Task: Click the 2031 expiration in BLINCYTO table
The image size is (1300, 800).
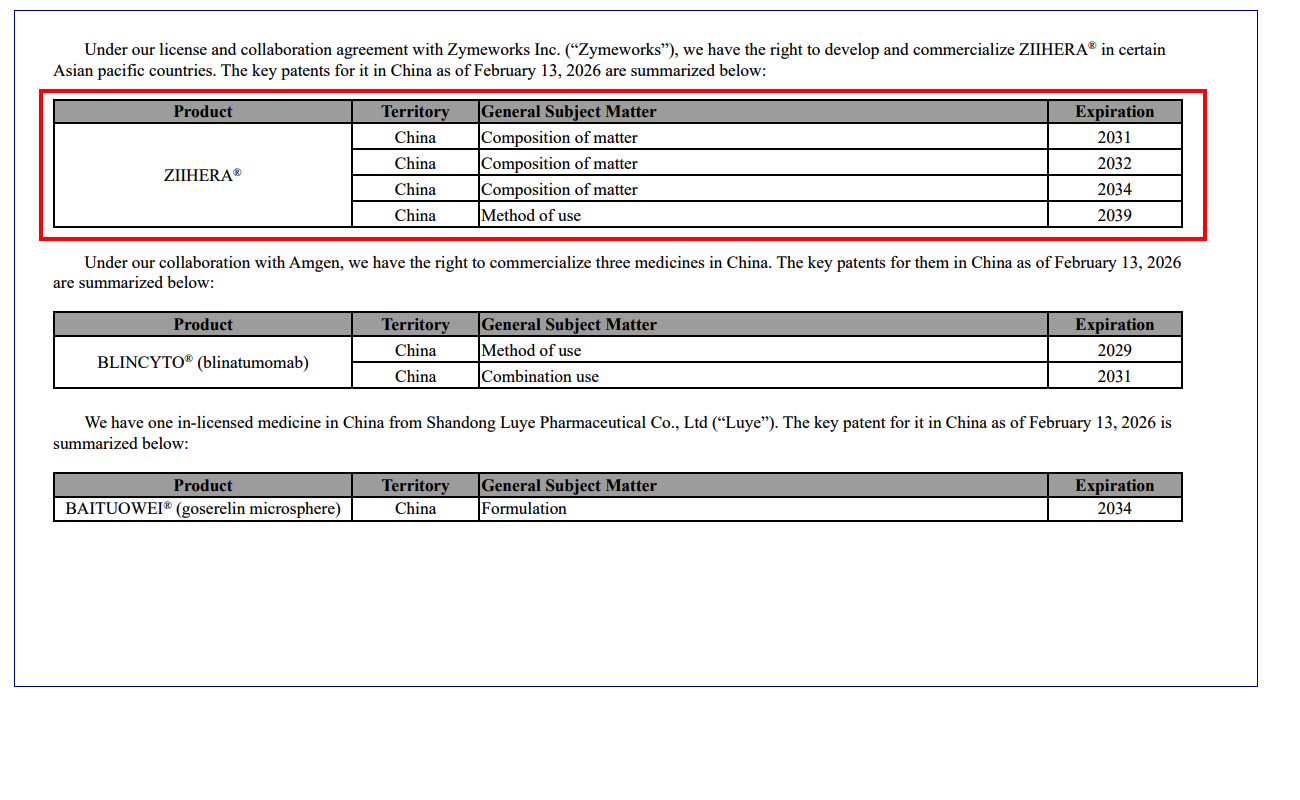Action: click(x=1114, y=376)
